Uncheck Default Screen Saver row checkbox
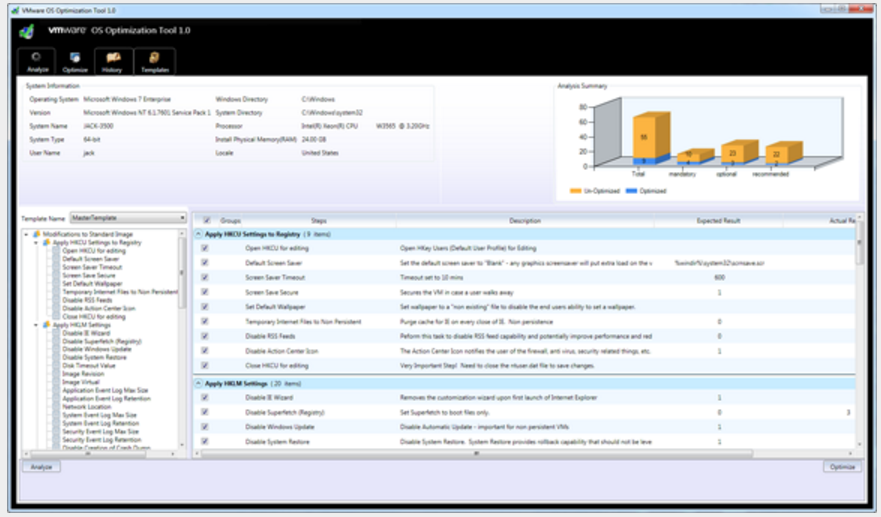Image resolution: width=881 pixels, height=517 pixels. click(x=205, y=262)
